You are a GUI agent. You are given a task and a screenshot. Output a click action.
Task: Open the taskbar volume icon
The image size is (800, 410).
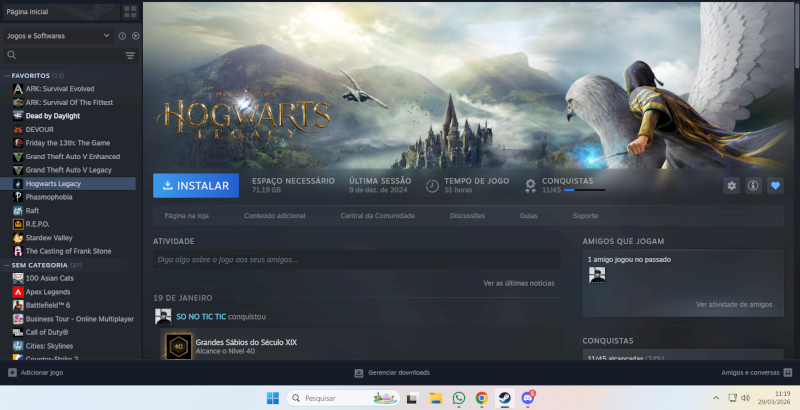745,398
